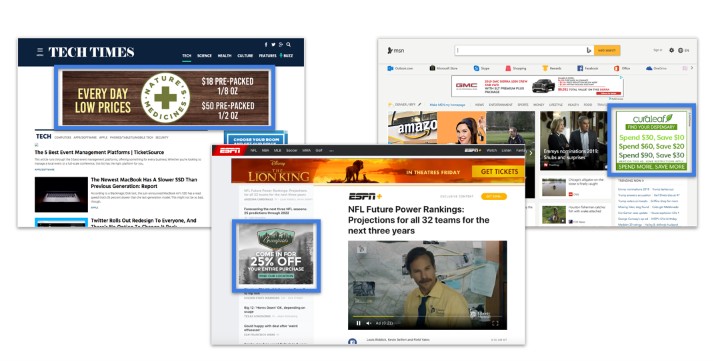Click the Lion King title in banner
The height and width of the screenshot is (361, 713).
point(279,175)
